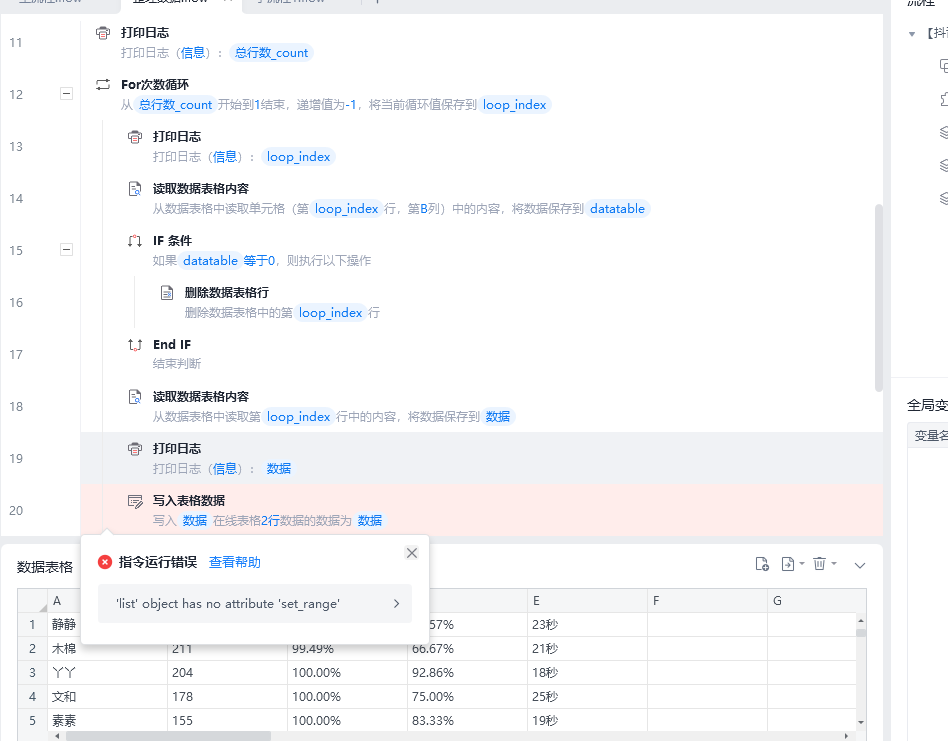Collapse the For loop block at line 12
This screenshot has height=741, width=948.
(x=66, y=93)
